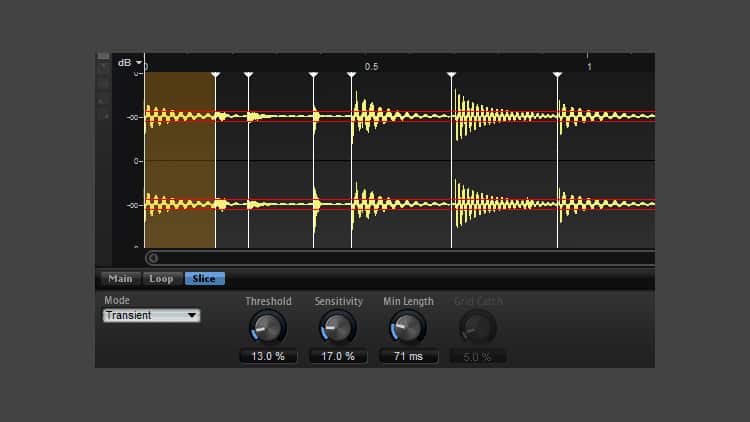Click the Threshold knob
Viewport: 750px width, 422px height.
tap(268, 328)
